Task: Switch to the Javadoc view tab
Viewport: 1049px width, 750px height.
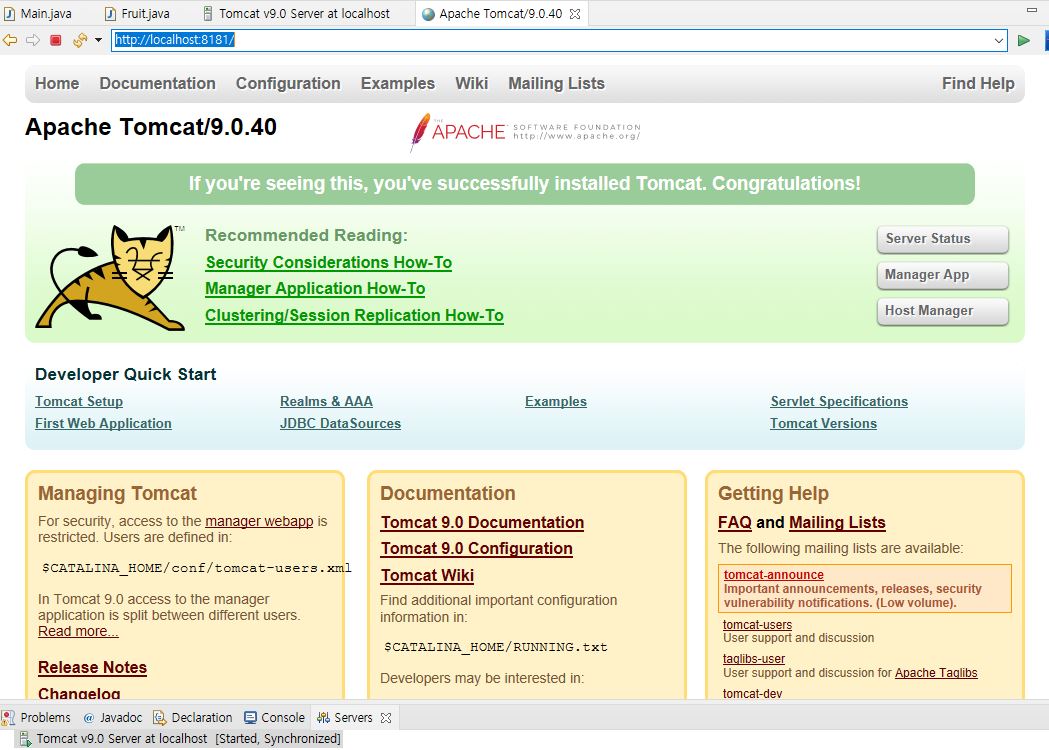Action: 112,718
